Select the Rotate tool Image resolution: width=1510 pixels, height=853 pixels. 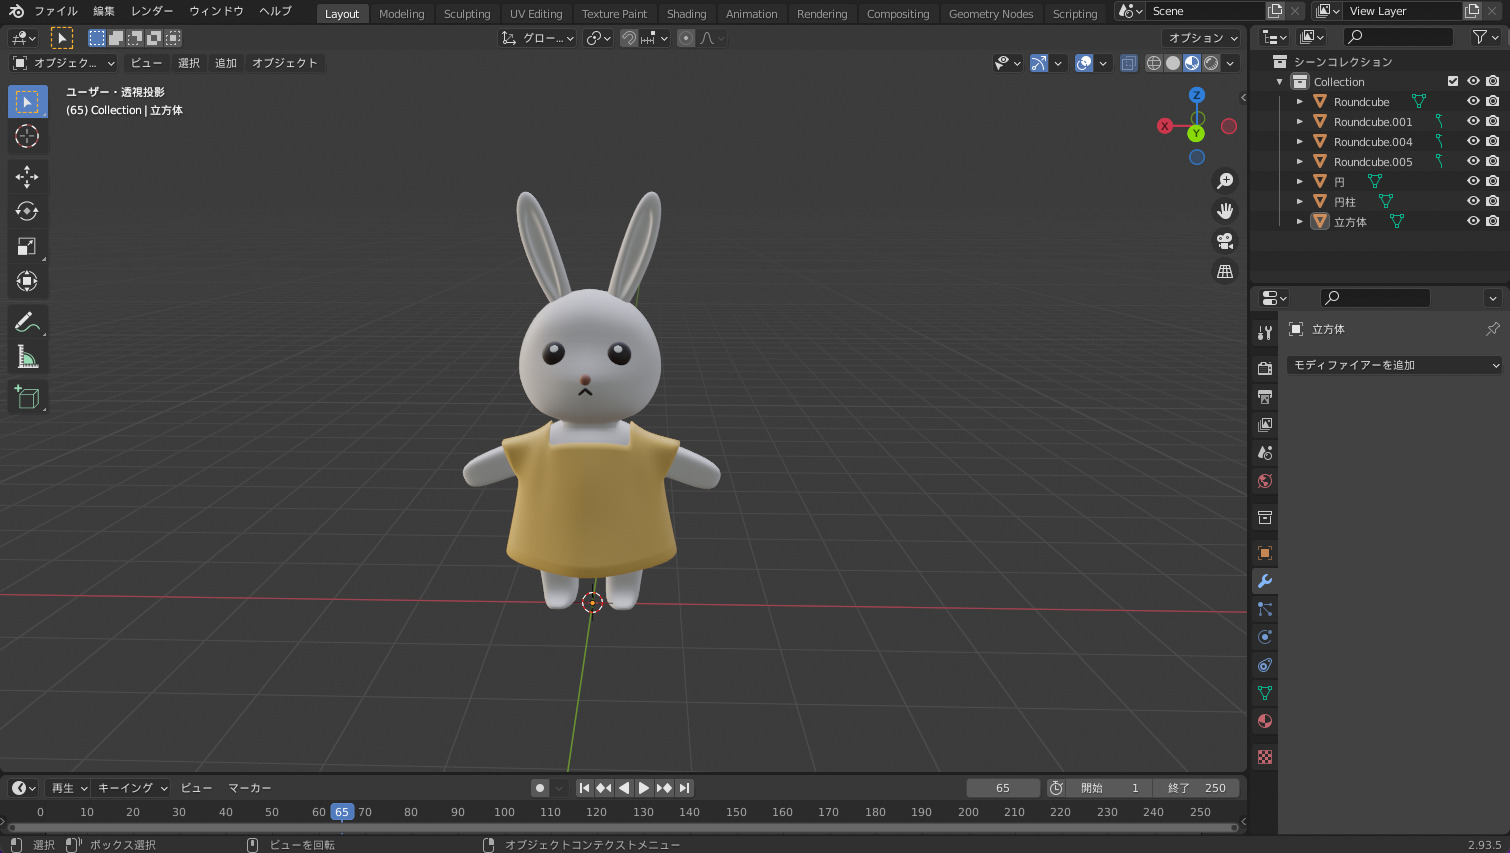(27, 211)
